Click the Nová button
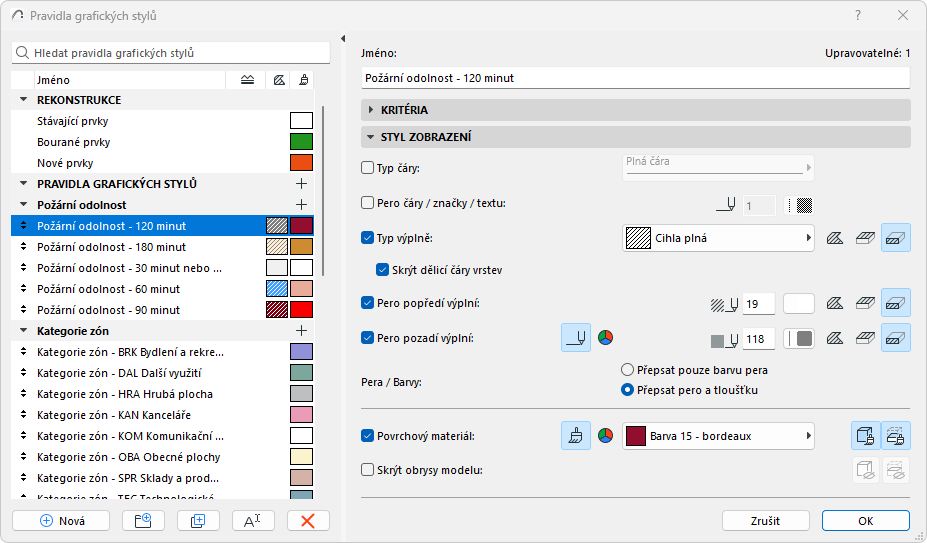 click(x=62, y=520)
